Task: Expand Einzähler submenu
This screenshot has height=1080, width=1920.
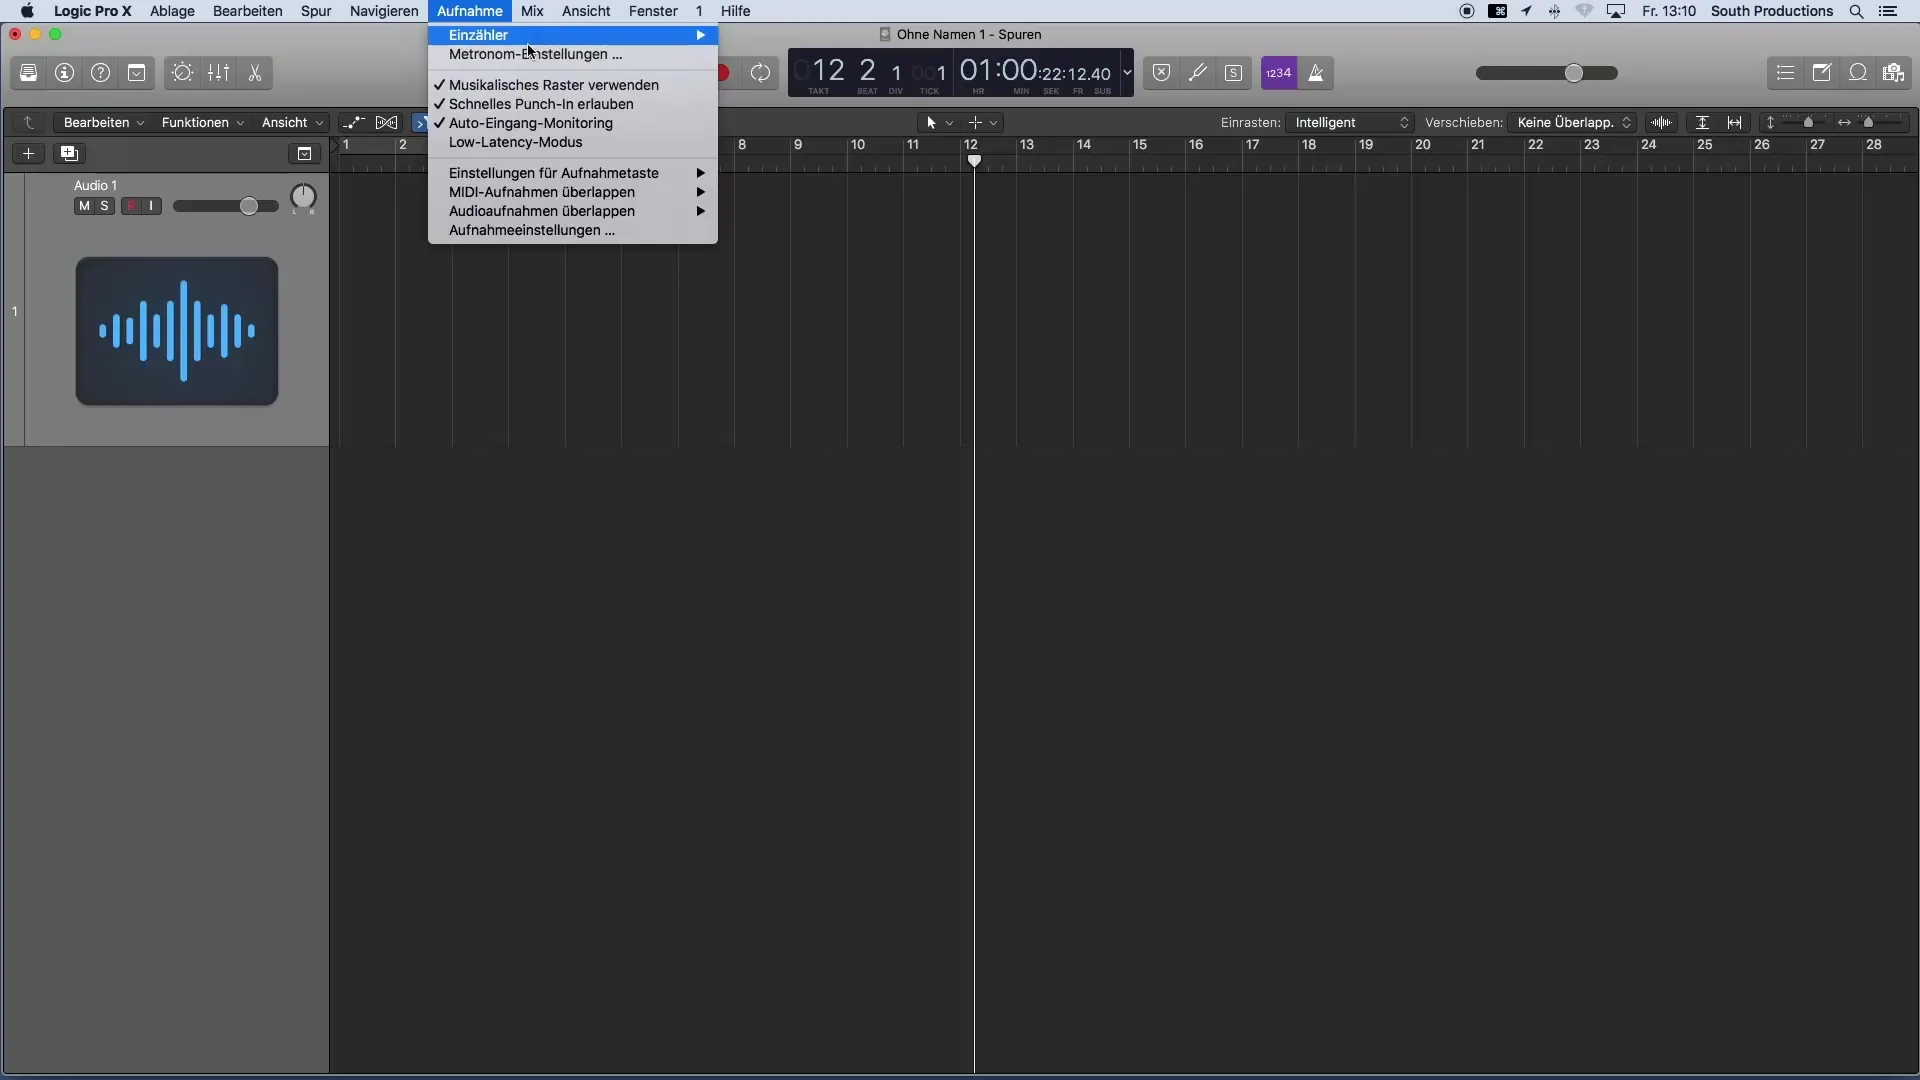Action: [573, 35]
